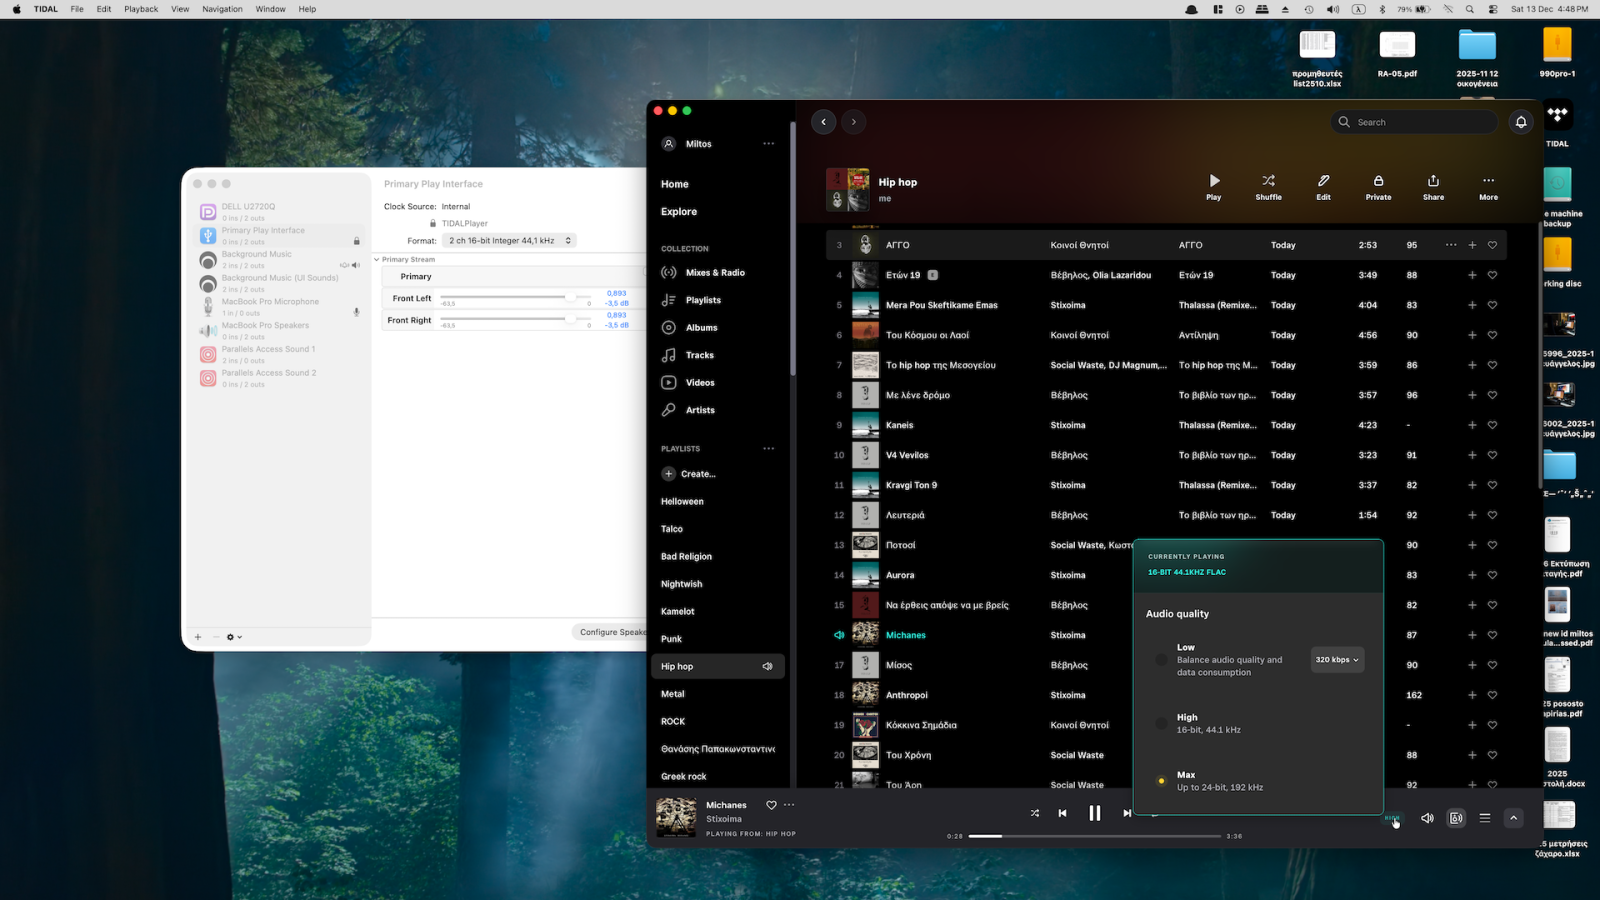This screenshot has width=1600, height=900.
Task: Click Create... under Playlists
Action: click(x=689, y=473)
